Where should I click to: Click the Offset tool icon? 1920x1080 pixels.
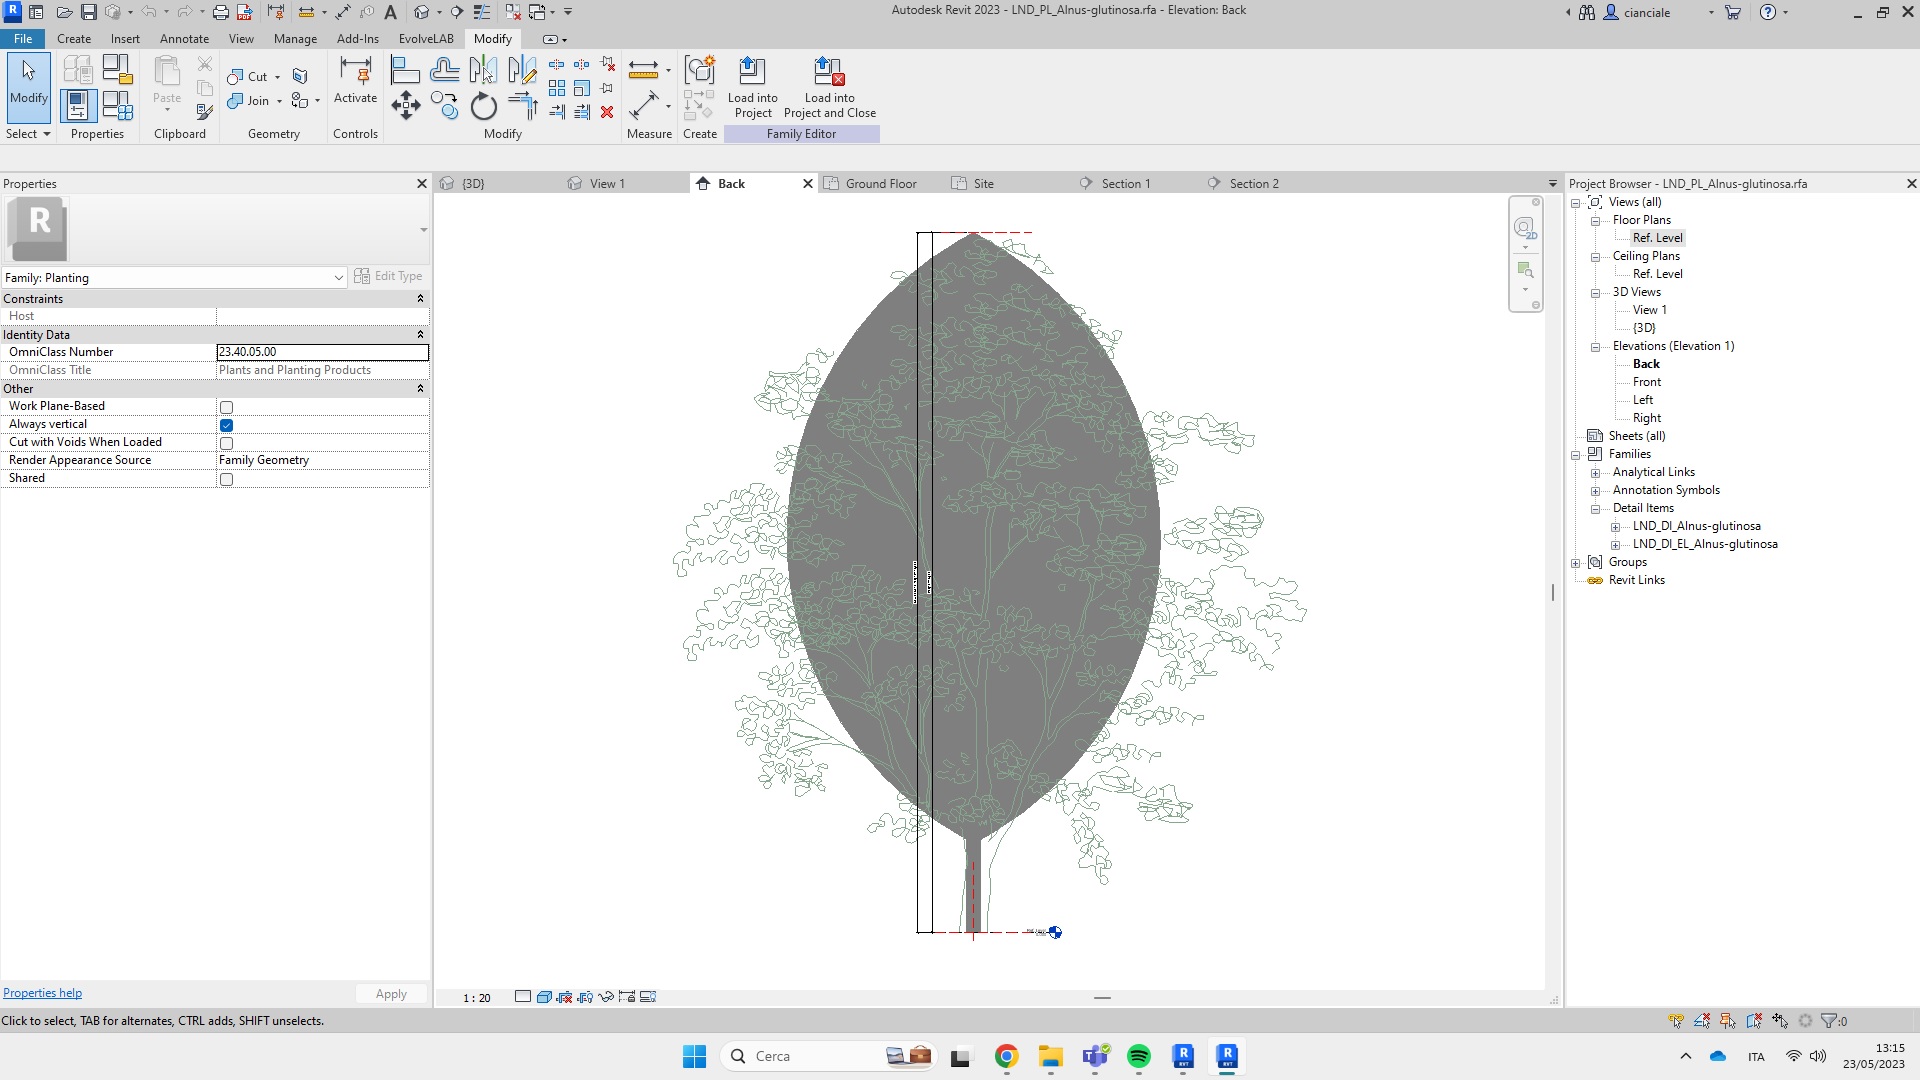point(444,70)
